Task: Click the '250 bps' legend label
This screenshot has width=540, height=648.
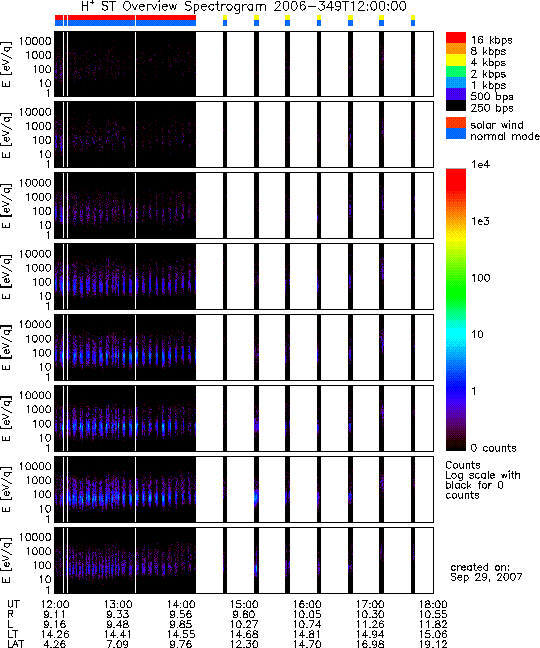Action: tap(492, 108)
